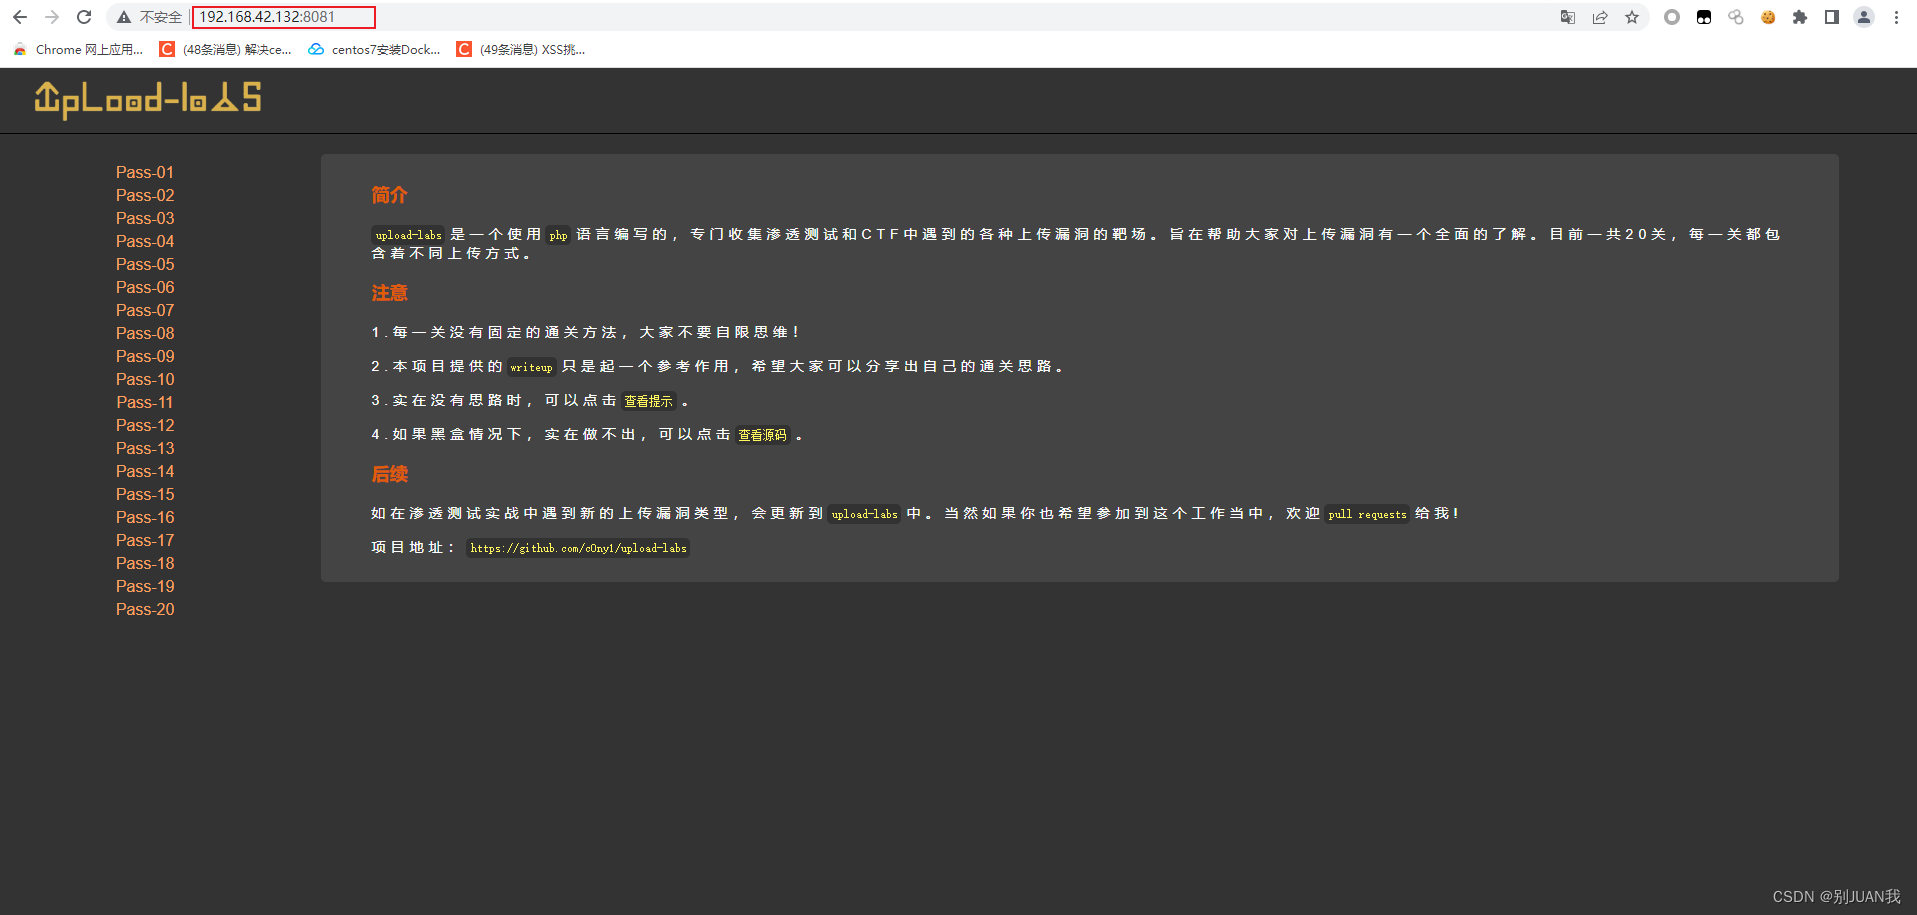Viewport: 1917px width, 915px height.
Task: Bookmark this page with the star icon
Action: 1632,17
